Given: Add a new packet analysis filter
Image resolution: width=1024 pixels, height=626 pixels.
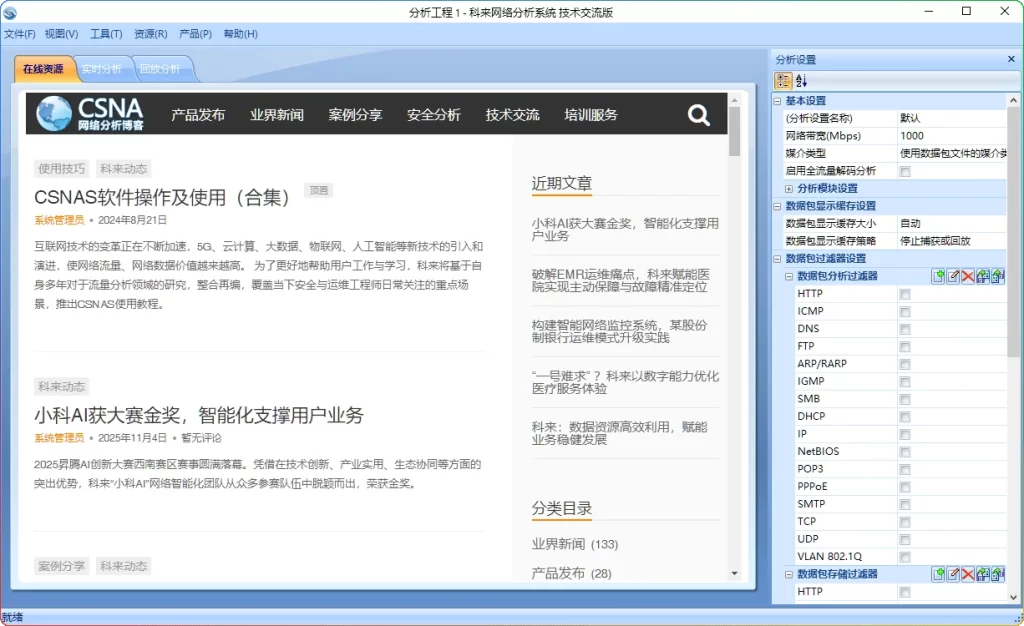Looking at the screenshot, I should click(x=938, y=275).
